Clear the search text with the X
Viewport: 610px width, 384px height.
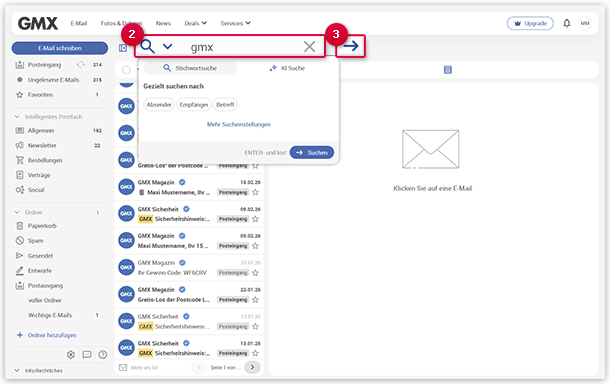coord(309,47)
